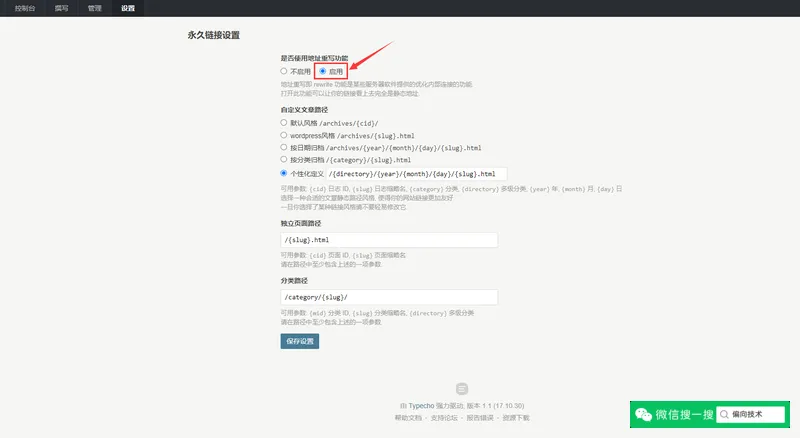The width and height of the screenshot is (800, 438).
Task: Open the 撰写 menu
Action: tap(62, 7)
